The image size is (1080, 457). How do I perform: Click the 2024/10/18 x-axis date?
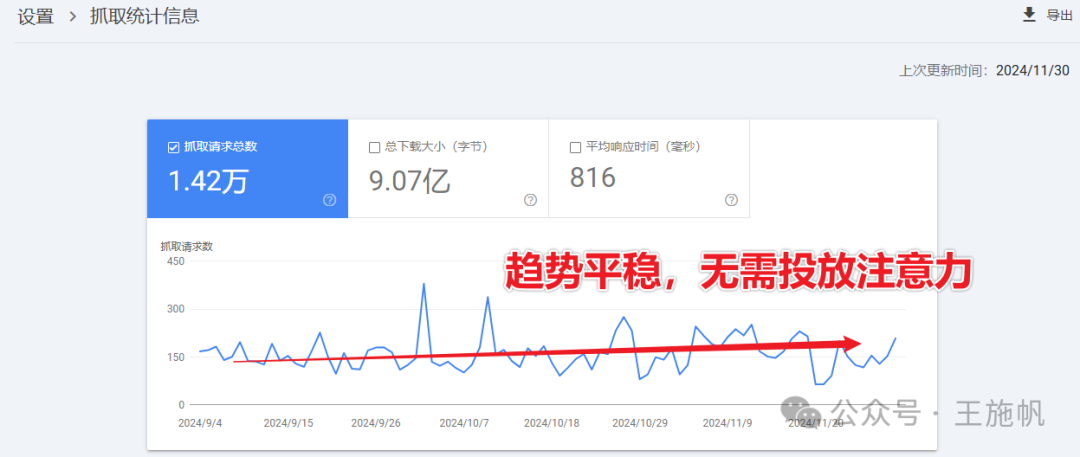click(x=551, y=423)
